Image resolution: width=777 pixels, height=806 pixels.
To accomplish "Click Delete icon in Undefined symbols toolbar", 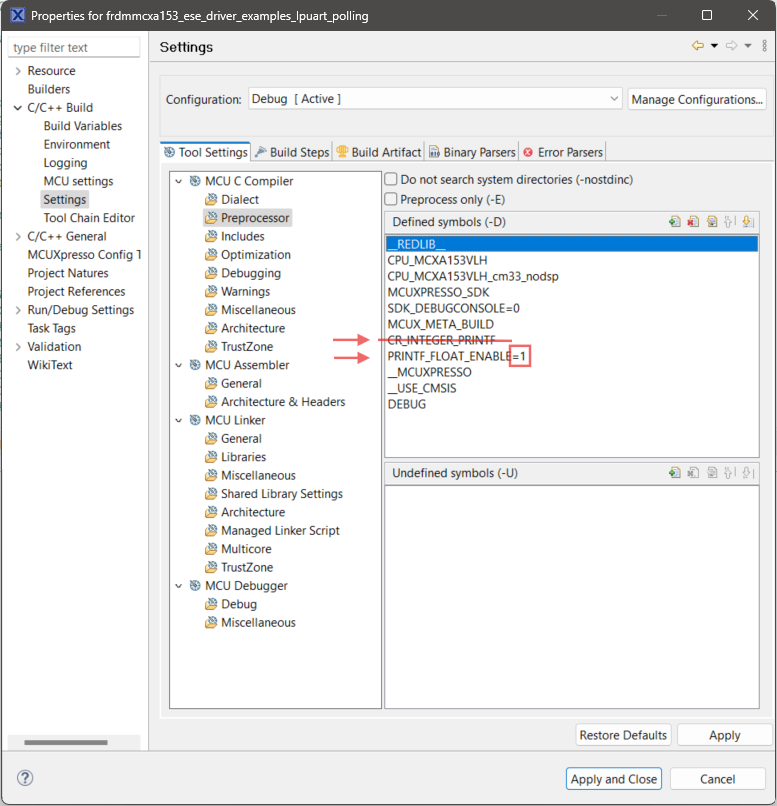I will (x=693, y=472).
